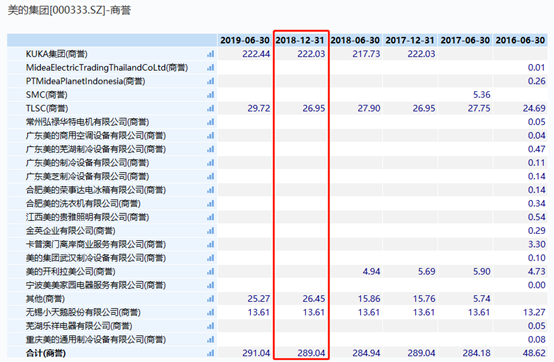
Task: Open the chart icon for KUKA集团(商誉) row
Action: click(211, 54)
